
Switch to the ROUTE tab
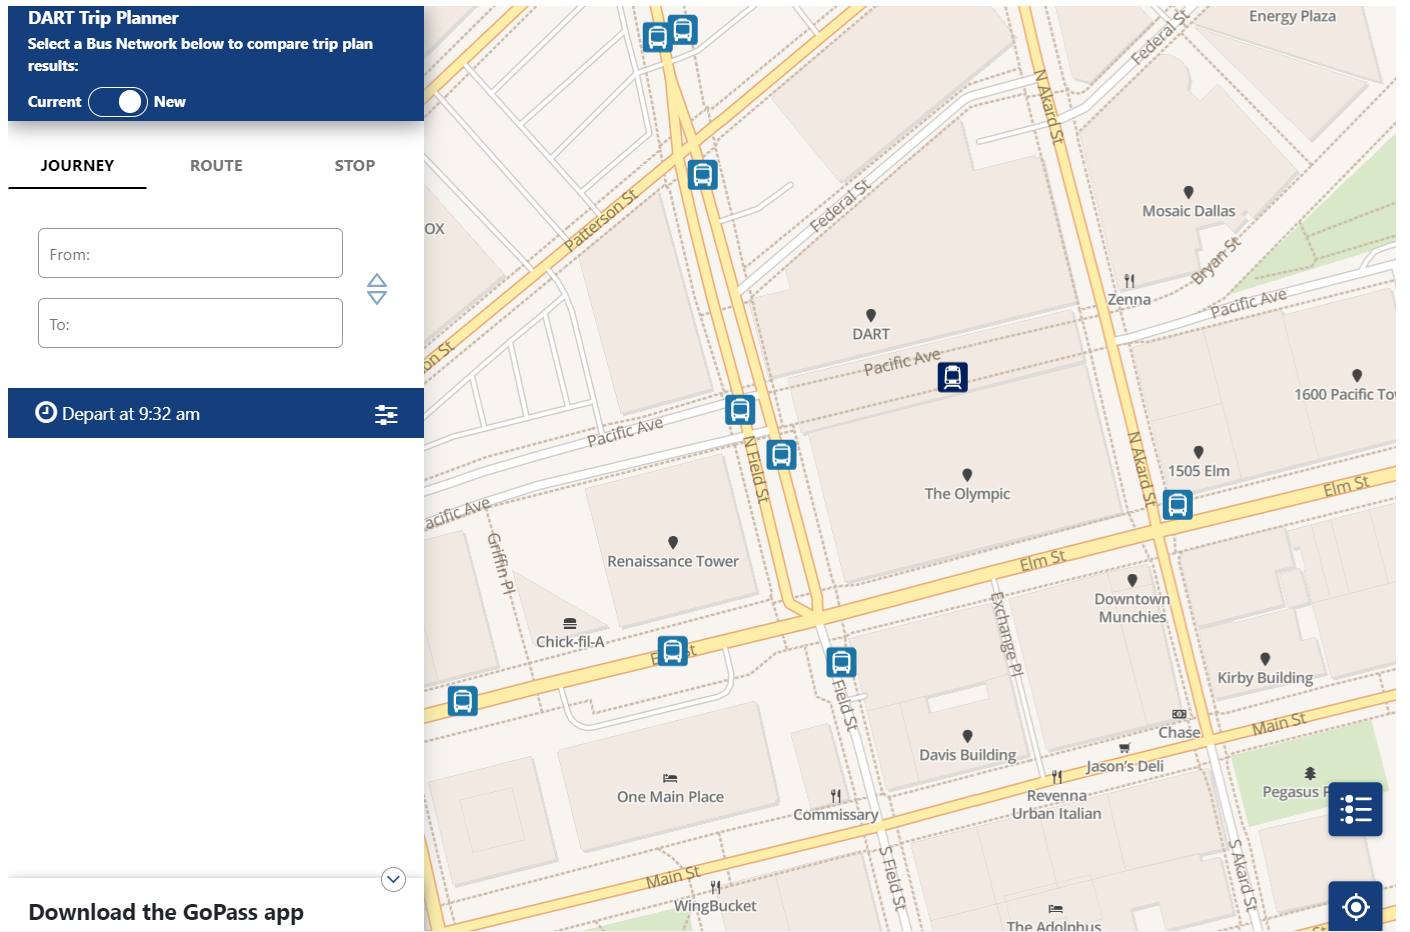[216, 165]
